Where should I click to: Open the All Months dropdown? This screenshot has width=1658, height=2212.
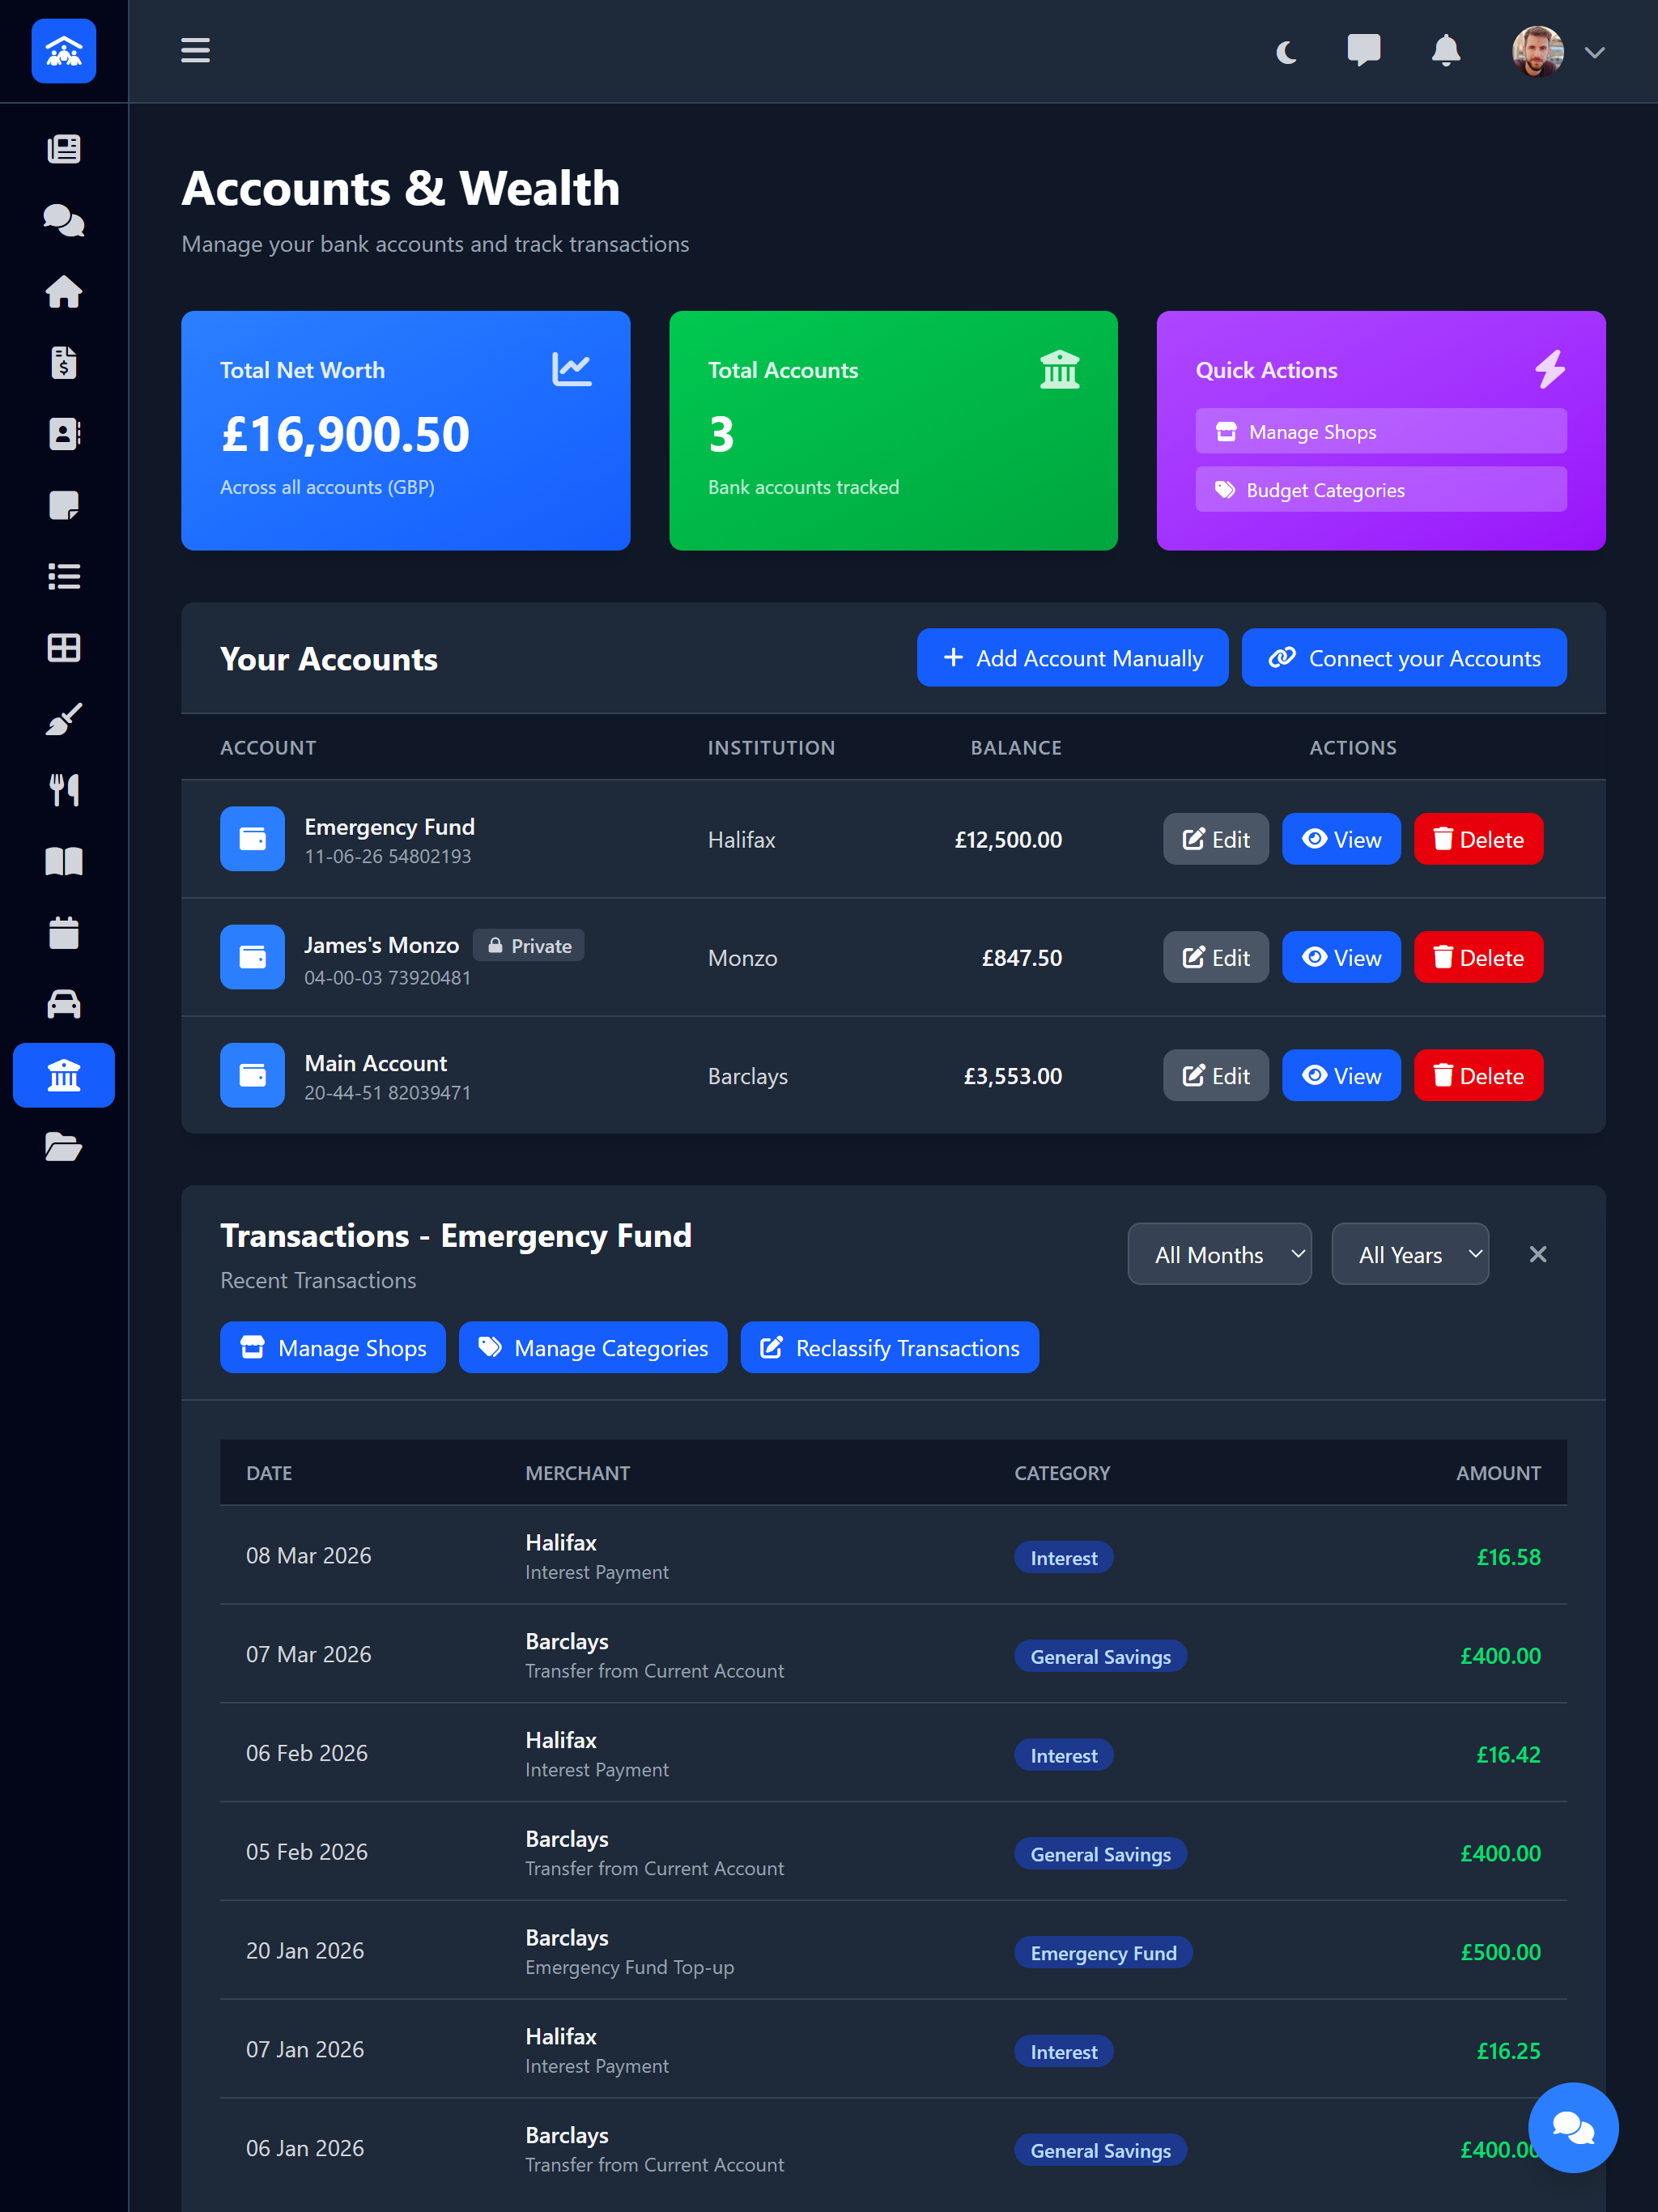(x=1219, y=1253)
